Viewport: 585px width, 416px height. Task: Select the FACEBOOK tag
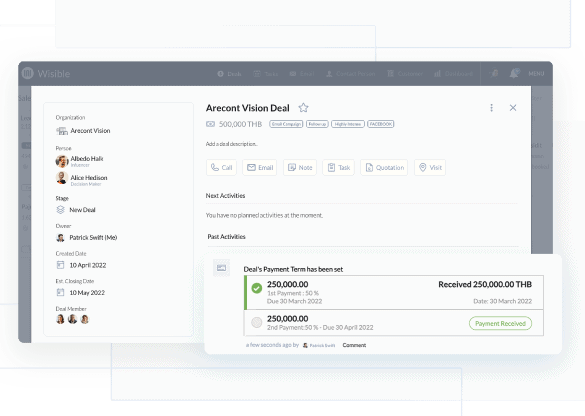tap(381, 124)
